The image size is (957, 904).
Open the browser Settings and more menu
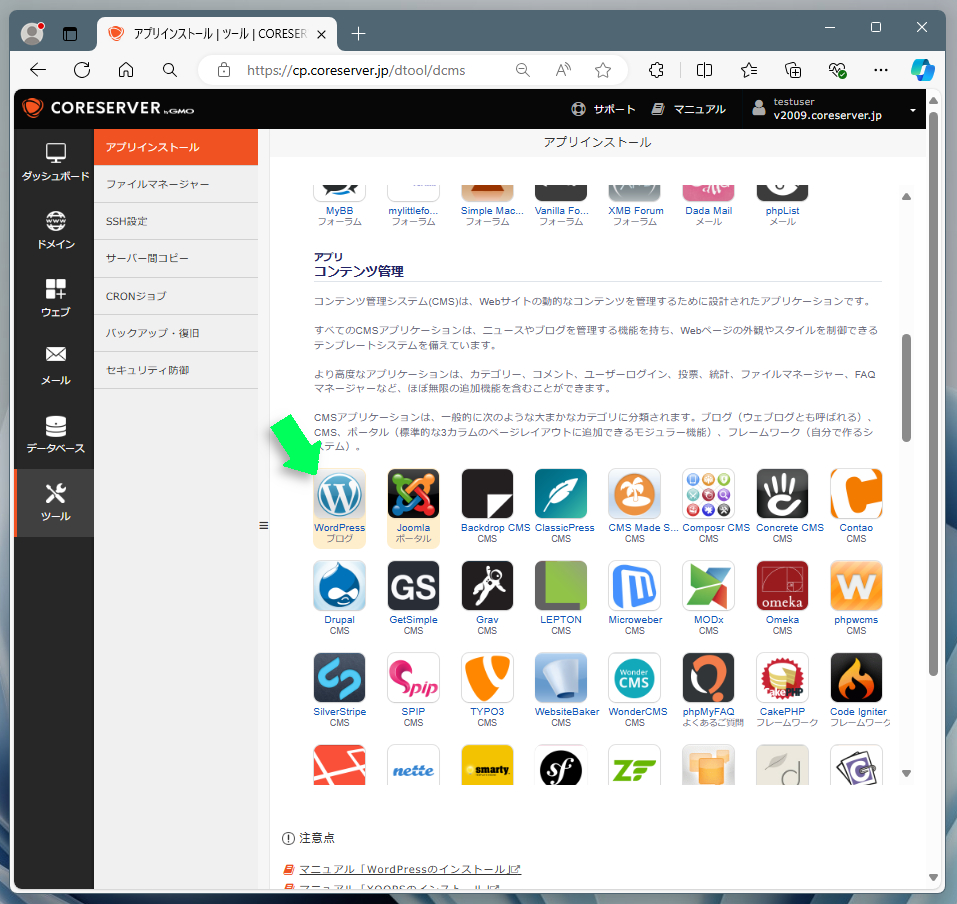[x=881, y=70]
